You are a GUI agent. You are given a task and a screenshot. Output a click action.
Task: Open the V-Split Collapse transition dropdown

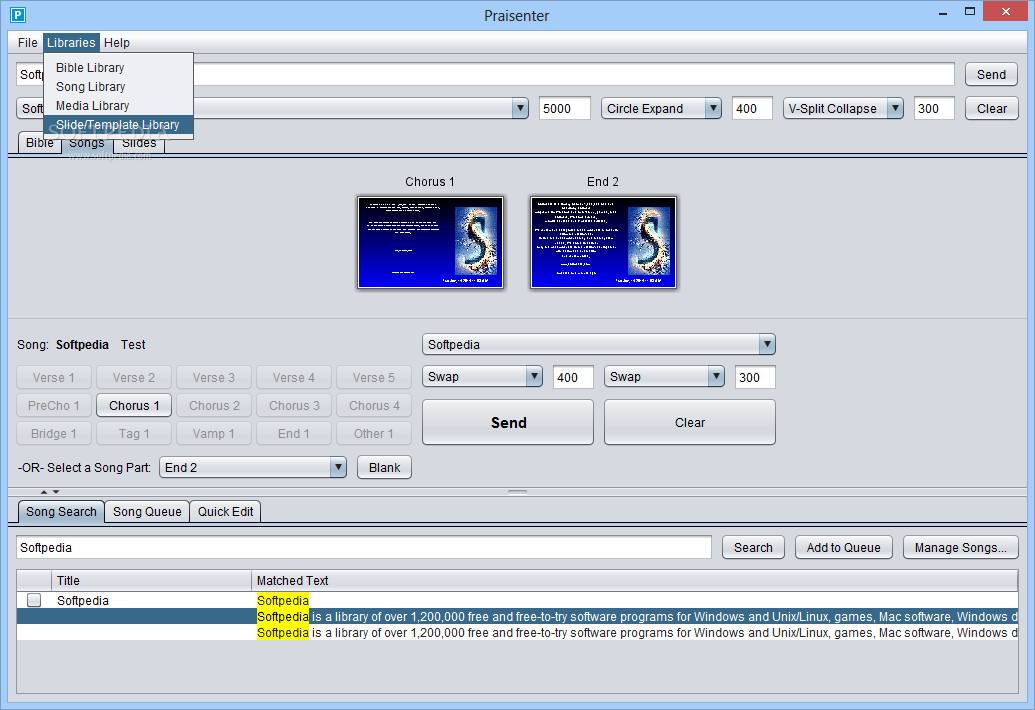coord(843,109)
